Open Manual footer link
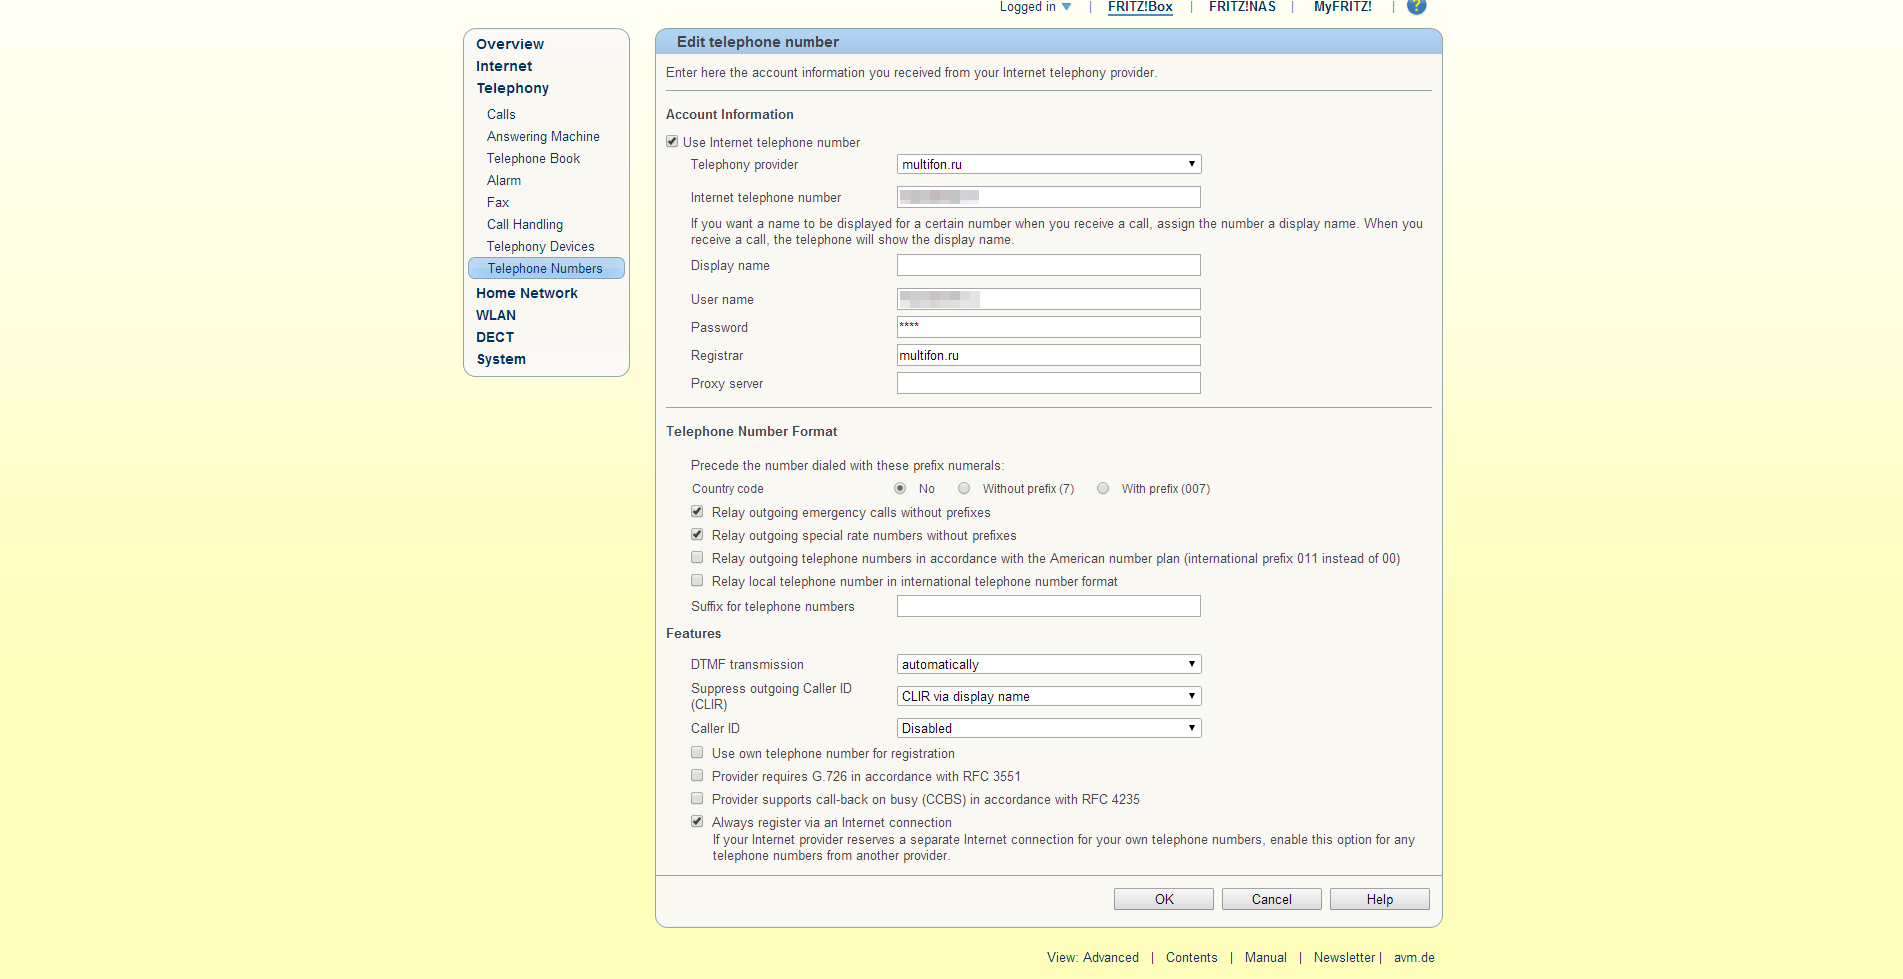This screenshot has height=979, width=1903. tap(1266, 957)
